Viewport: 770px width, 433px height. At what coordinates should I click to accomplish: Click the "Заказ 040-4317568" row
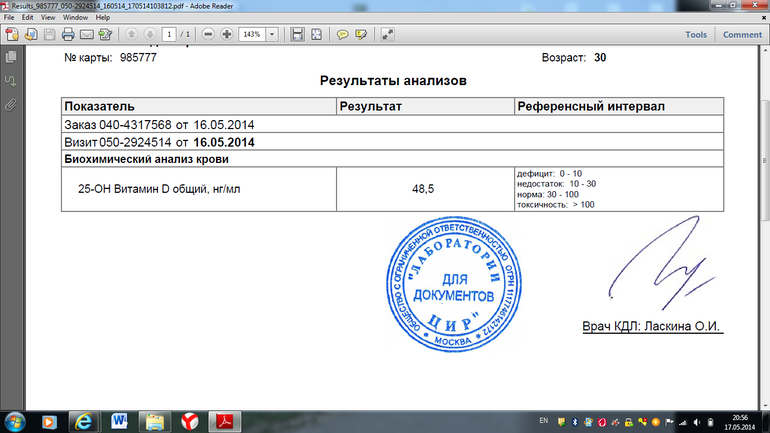(x=392, y=125)
